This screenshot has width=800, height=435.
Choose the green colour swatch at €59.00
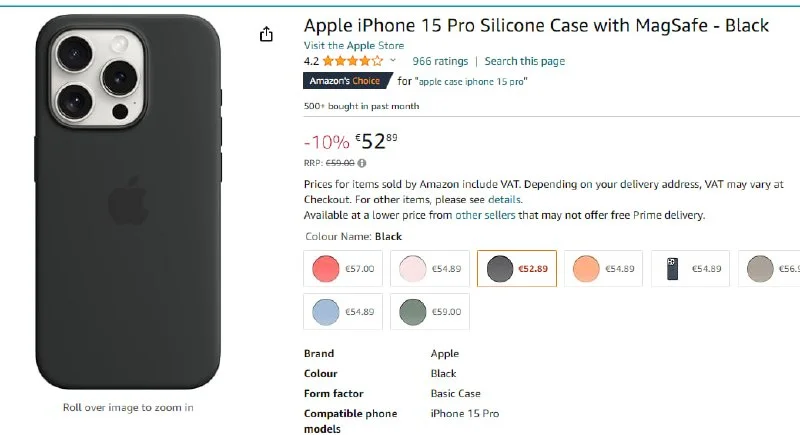pos(429,312)
